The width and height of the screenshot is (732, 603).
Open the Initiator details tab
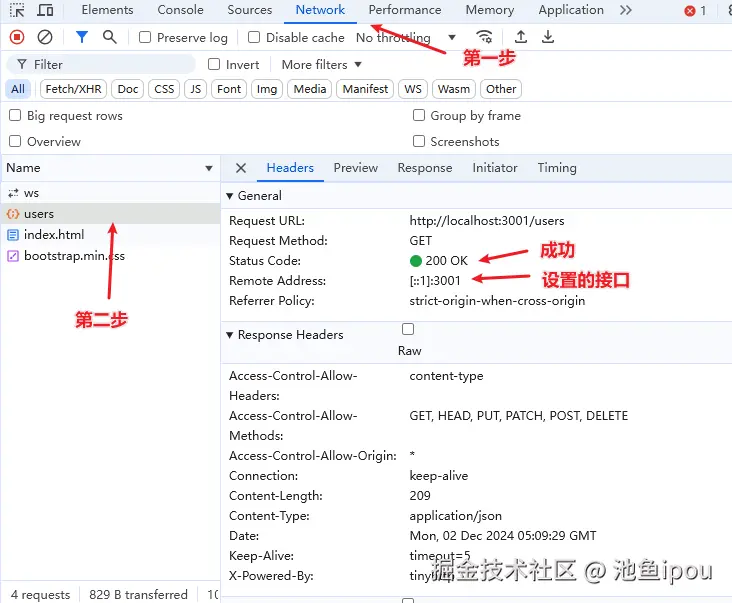click(495, 168)
